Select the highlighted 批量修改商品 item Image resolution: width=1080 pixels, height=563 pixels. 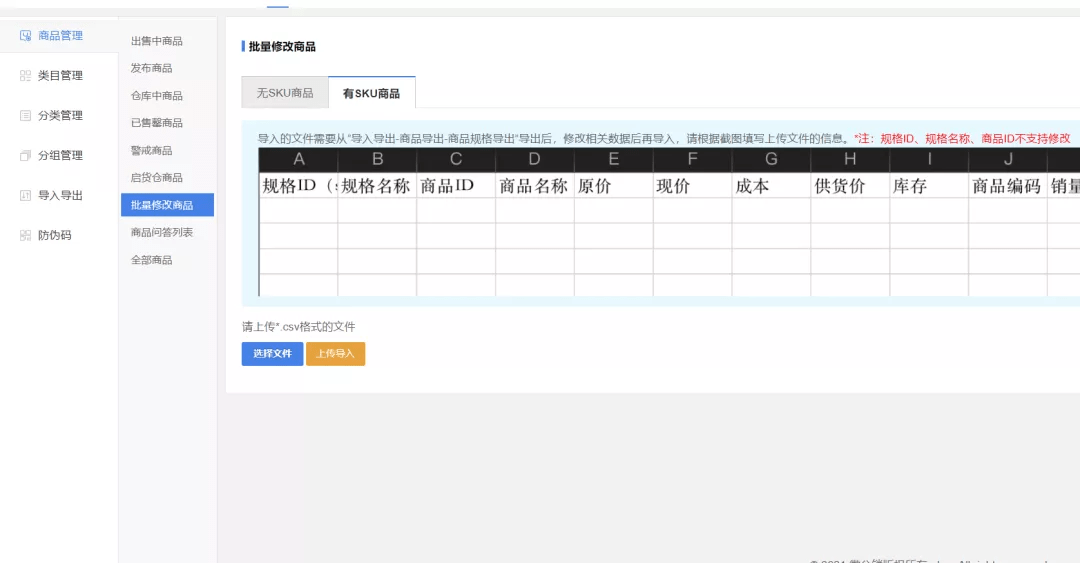(167, 205)
